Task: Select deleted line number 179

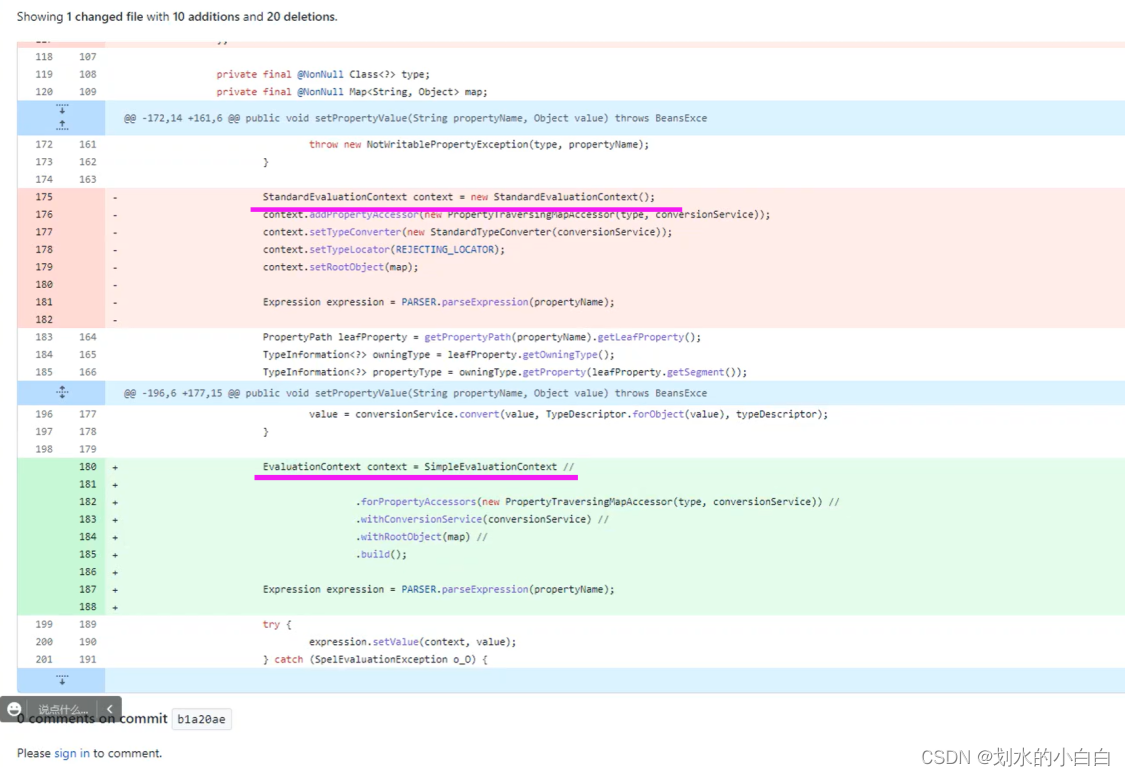Action: point(44,267)
